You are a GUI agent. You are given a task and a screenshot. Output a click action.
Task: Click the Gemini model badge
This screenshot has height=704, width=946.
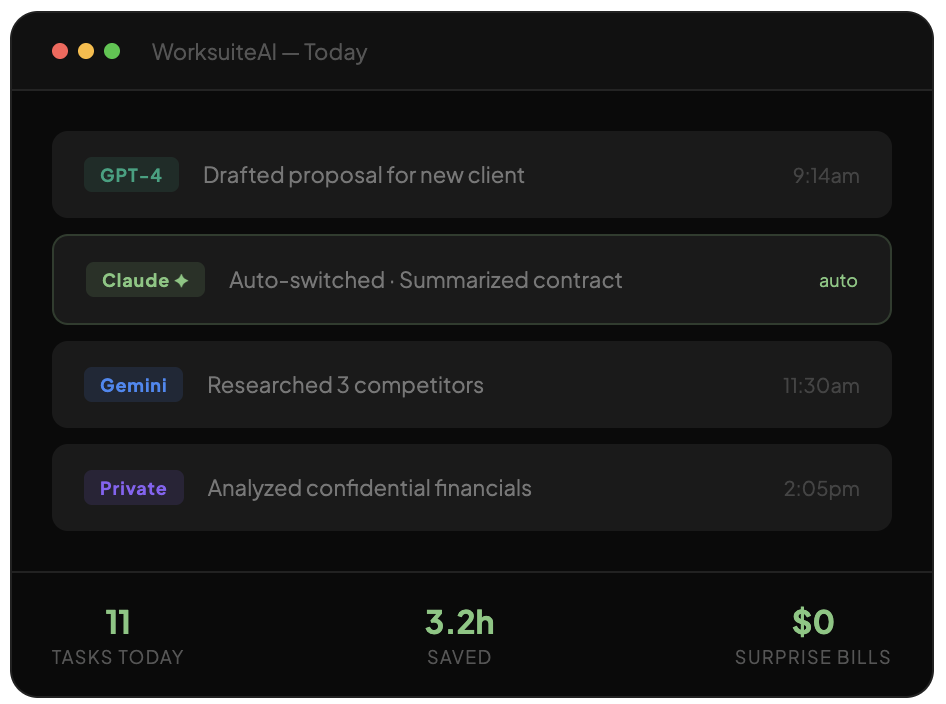point(133,385)
